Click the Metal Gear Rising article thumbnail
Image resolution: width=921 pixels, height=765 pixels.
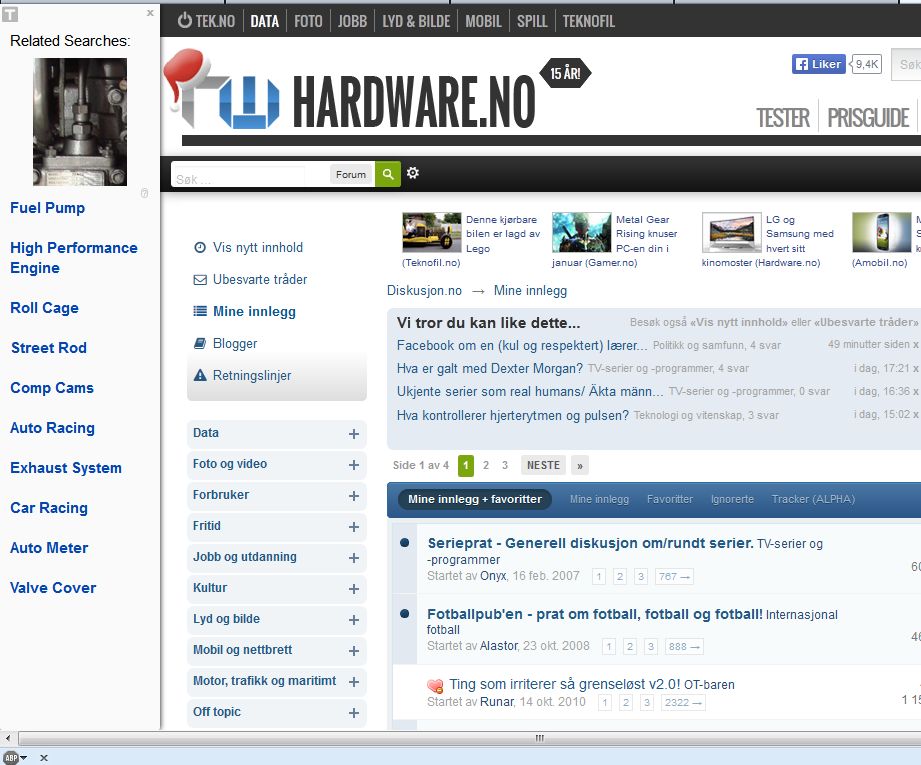pyautogui.click(x=581, y=233)
